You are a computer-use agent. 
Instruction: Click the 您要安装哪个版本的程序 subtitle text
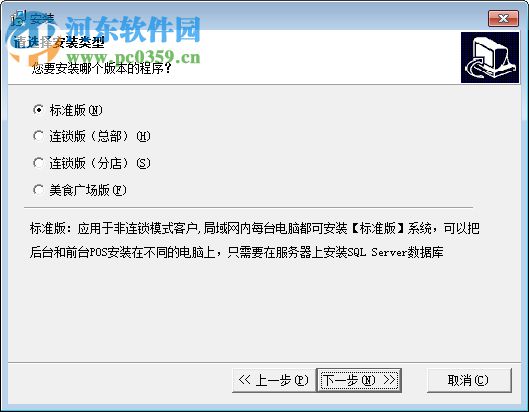point(102,69)
